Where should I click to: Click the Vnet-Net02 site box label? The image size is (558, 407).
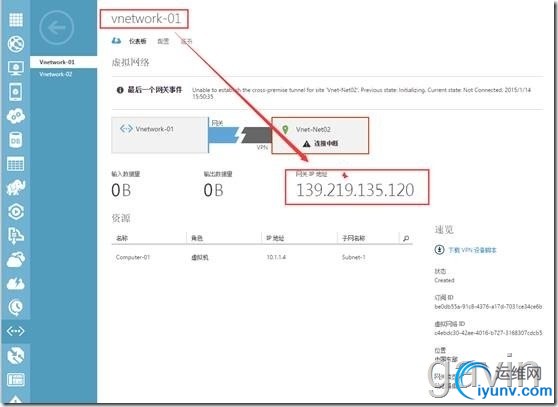coord(313,130)
